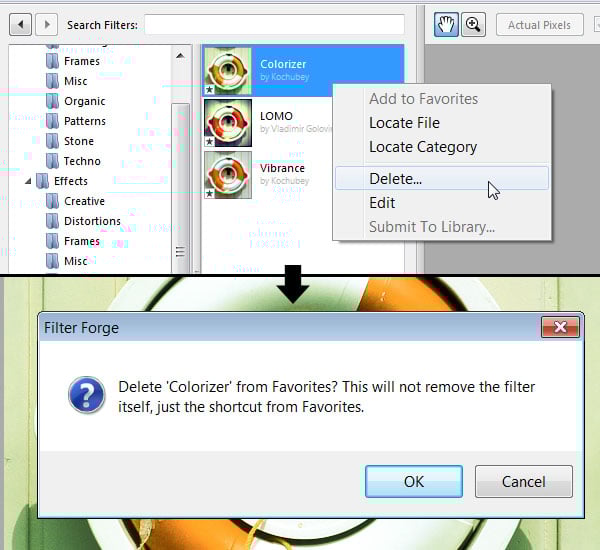Click Cancel in Filter Forge dialog
The height and width of the screenshot is (550, 600).
523,481
